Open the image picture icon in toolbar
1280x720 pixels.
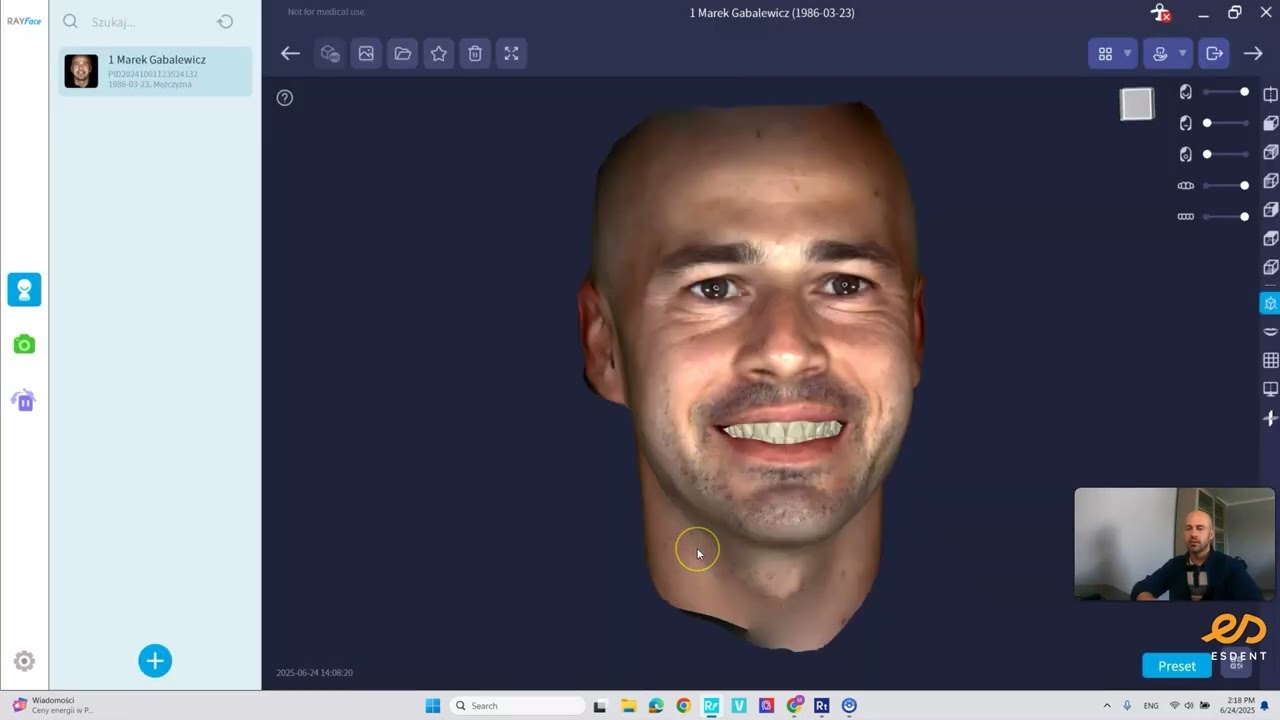[366, 54]
